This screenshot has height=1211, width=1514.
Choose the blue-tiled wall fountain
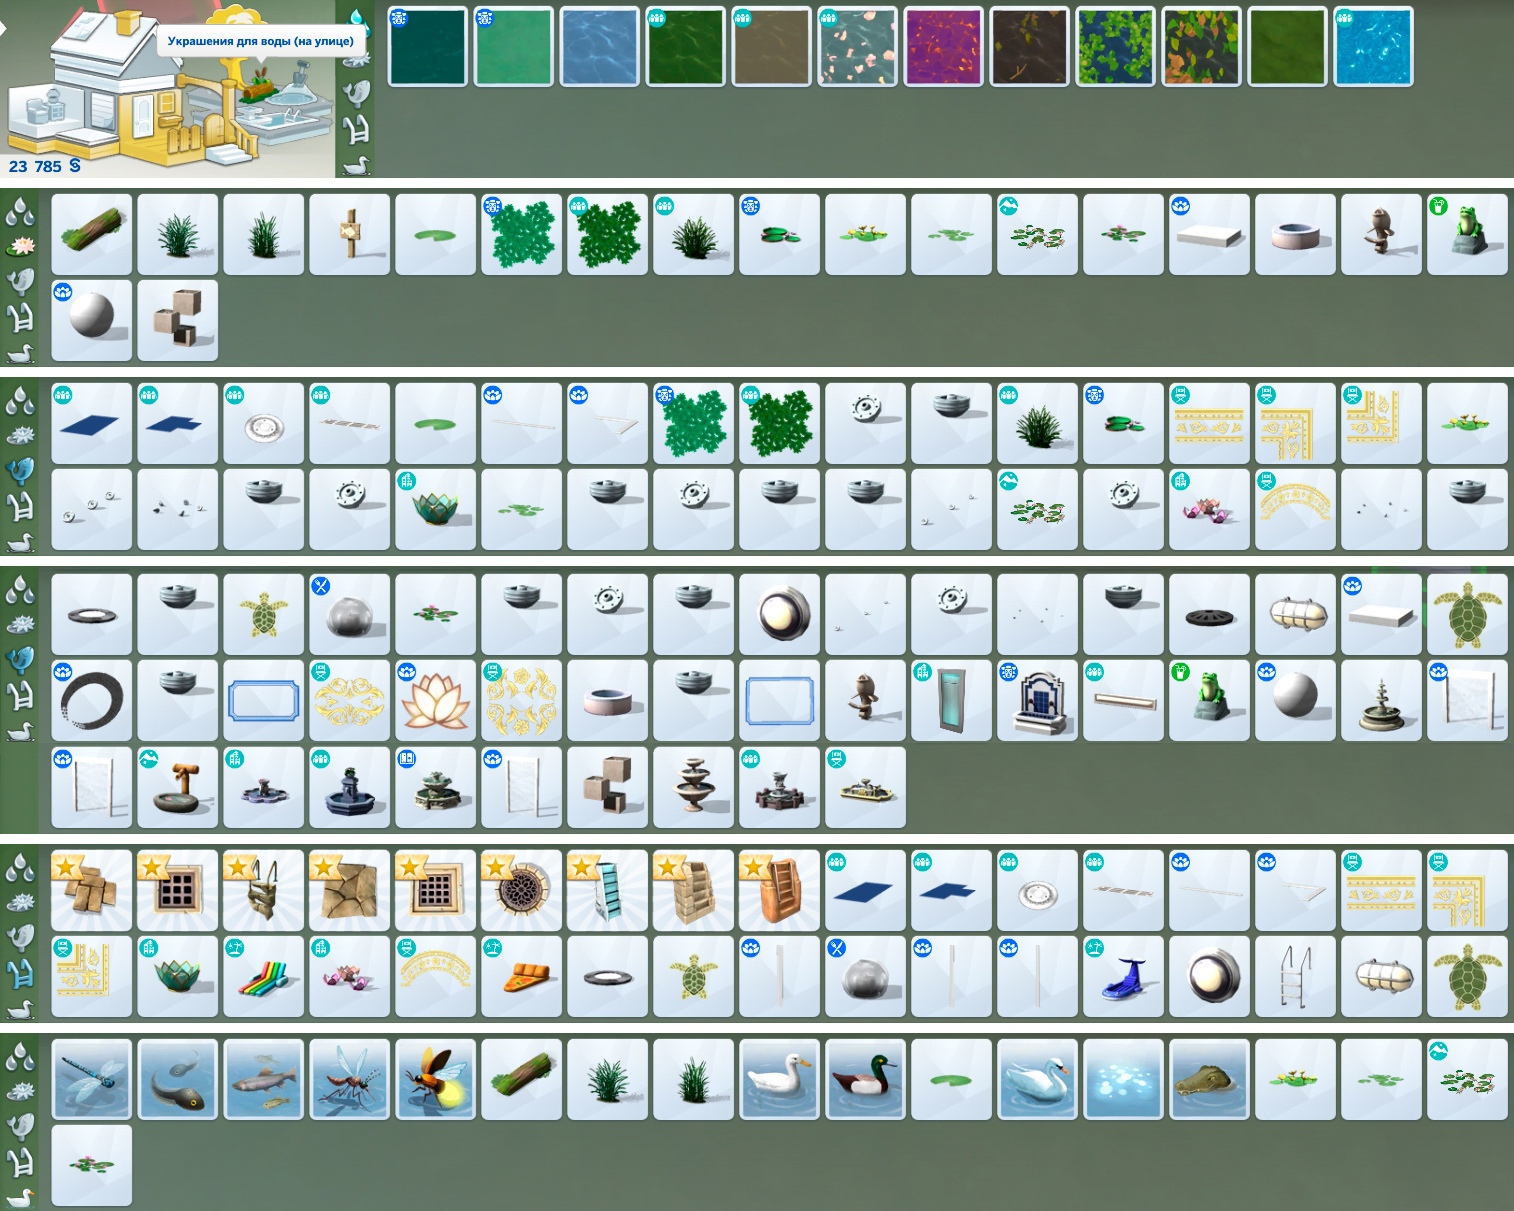click(x=1037, y=700)
